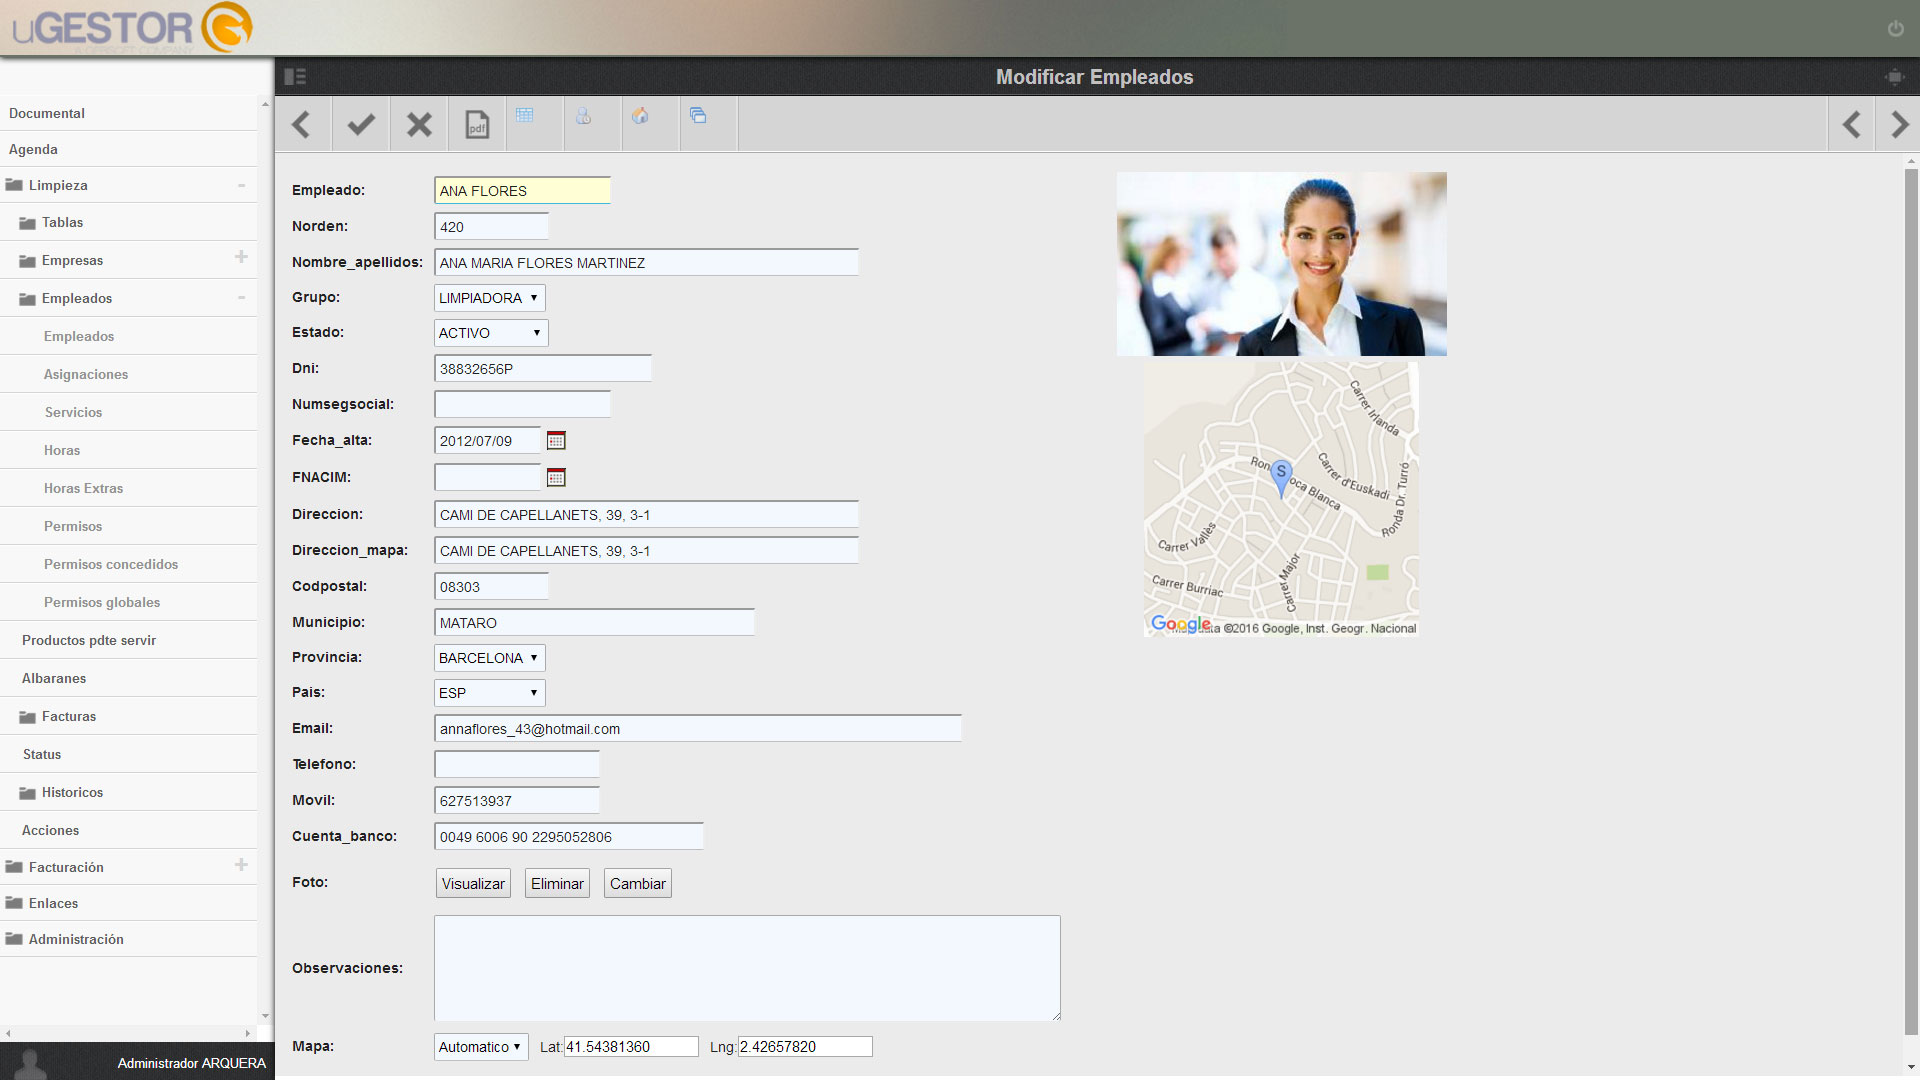Click the power logout icon
Screen dimensions: 1920x1080
click(1895, 29)
